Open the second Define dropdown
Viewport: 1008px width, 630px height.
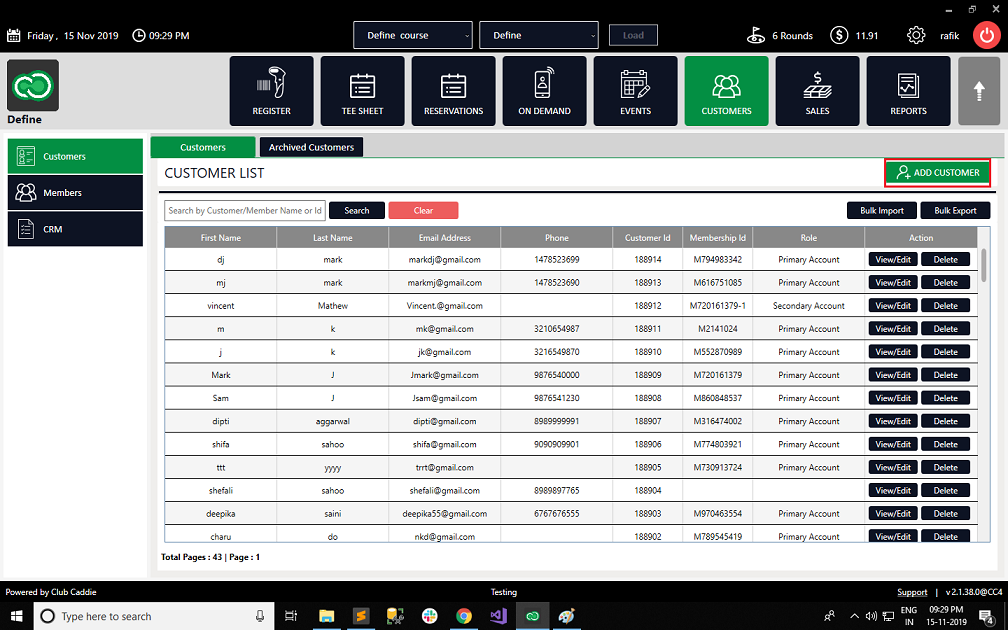point(539,35)
